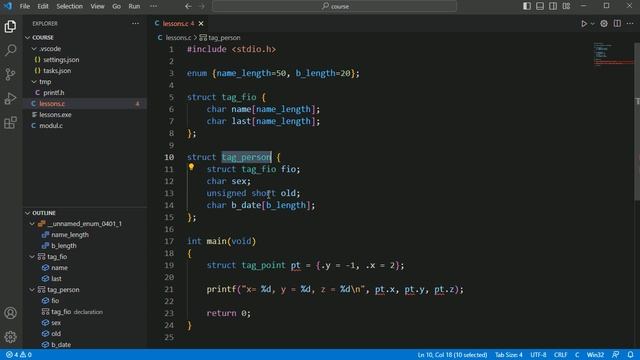Viewport: 640px width, 360px height.
Task: Toggle the primary side bar
Action: click(x=527, y=6)
